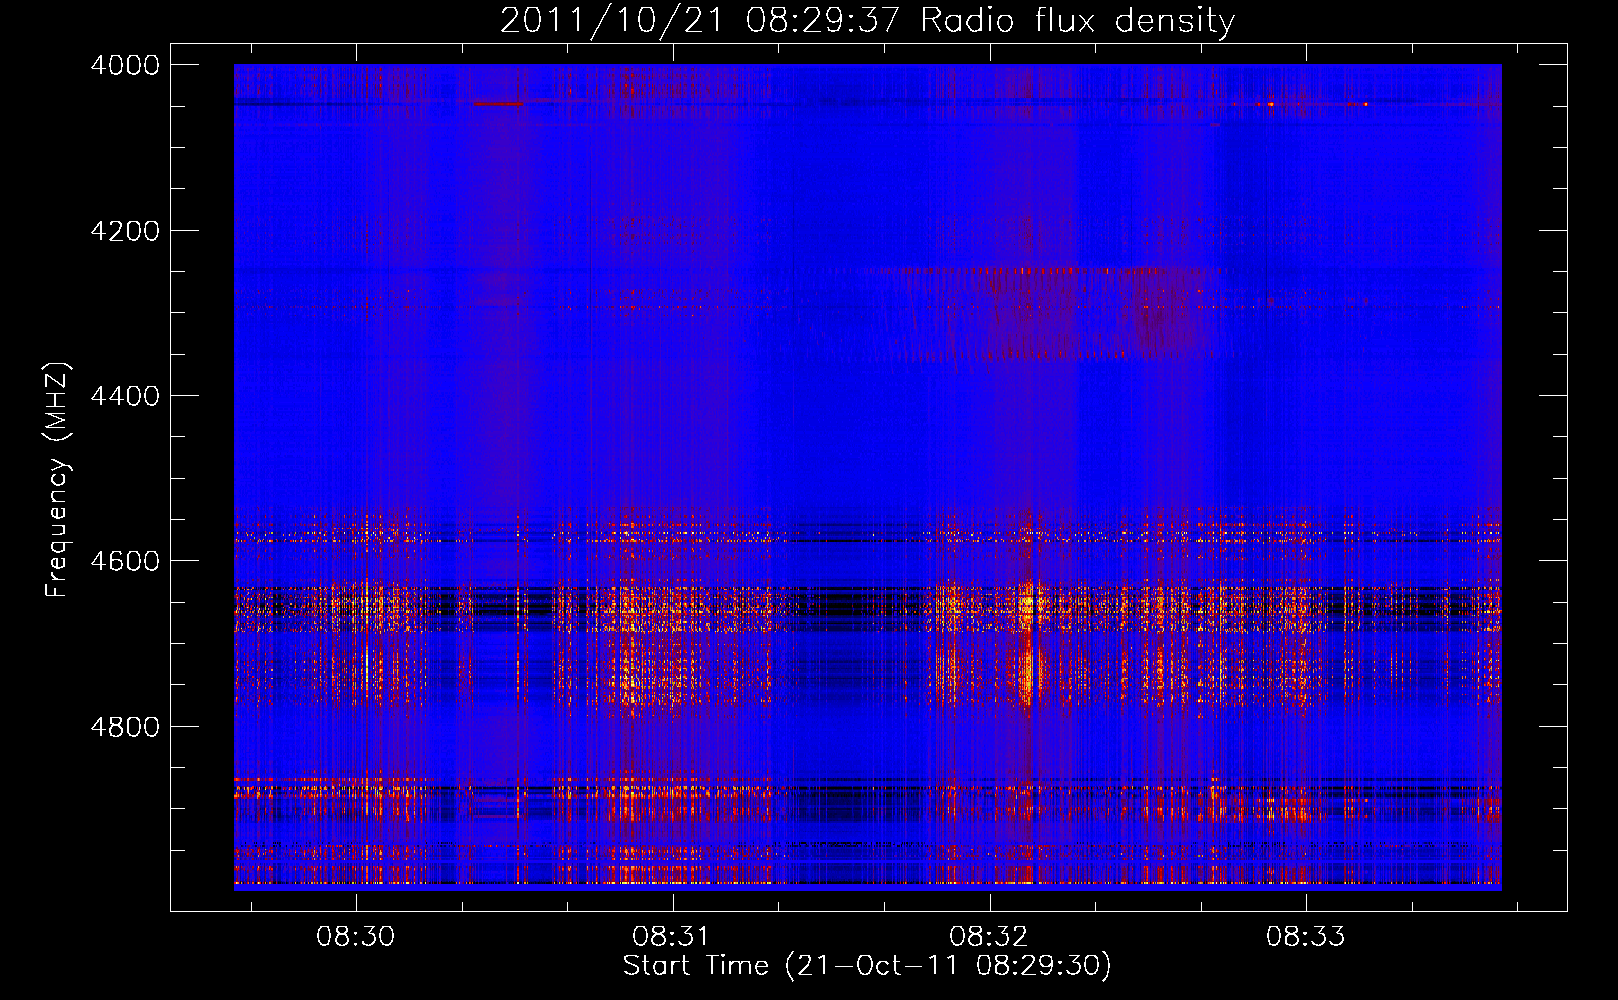Select the 08:33 time axis label
1618x1000 pixels.
(1306, 937)
